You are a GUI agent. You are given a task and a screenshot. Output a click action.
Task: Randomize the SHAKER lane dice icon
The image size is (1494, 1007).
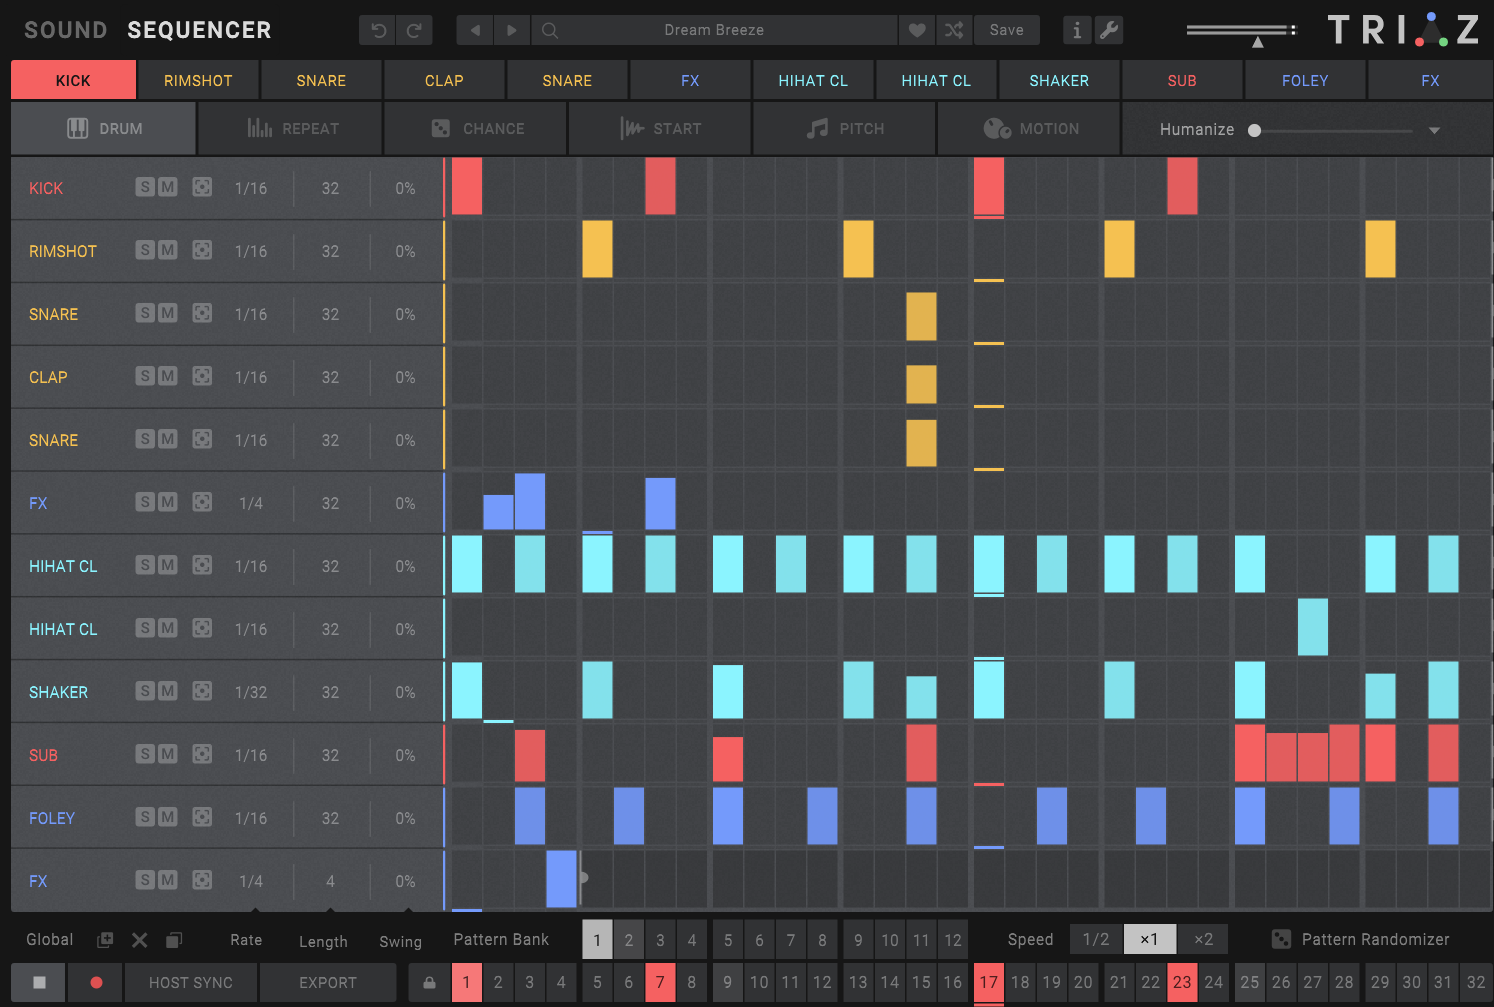202,691
